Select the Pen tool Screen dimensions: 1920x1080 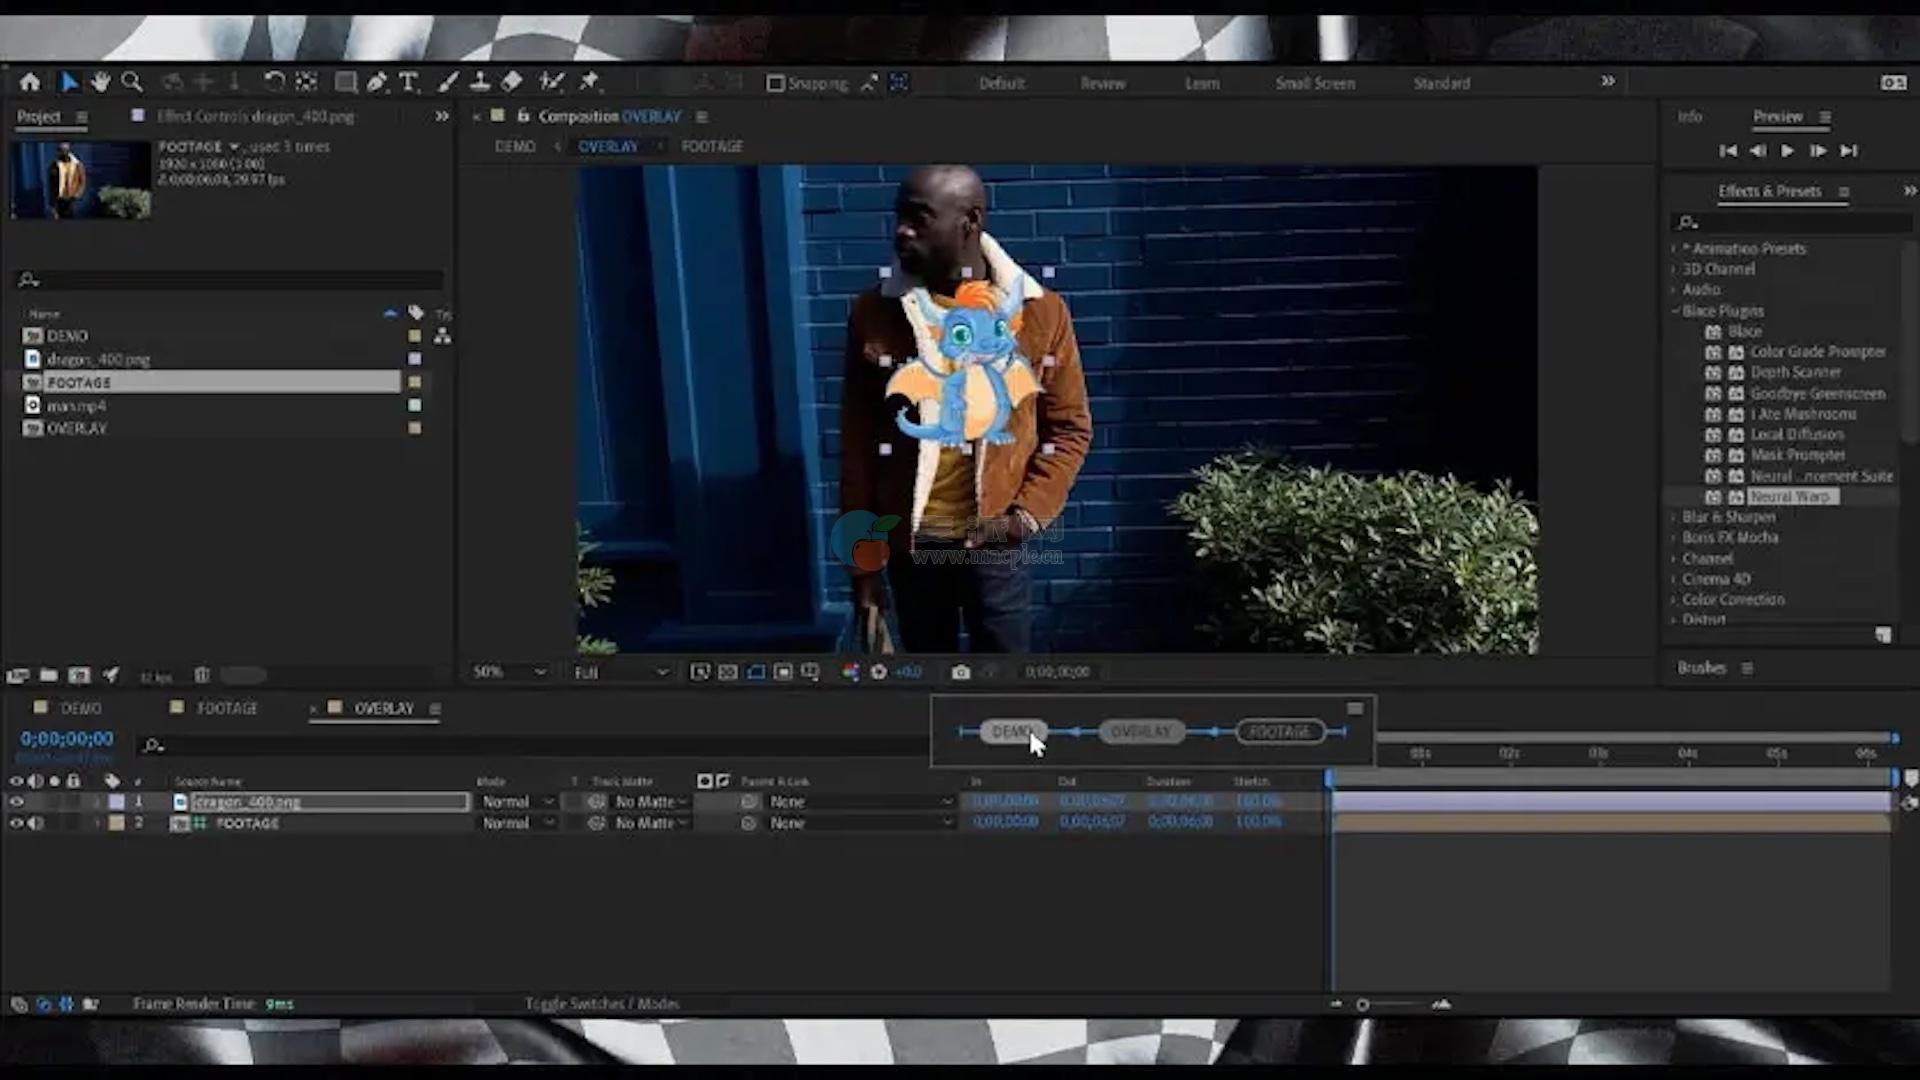[x=377, y=82]
